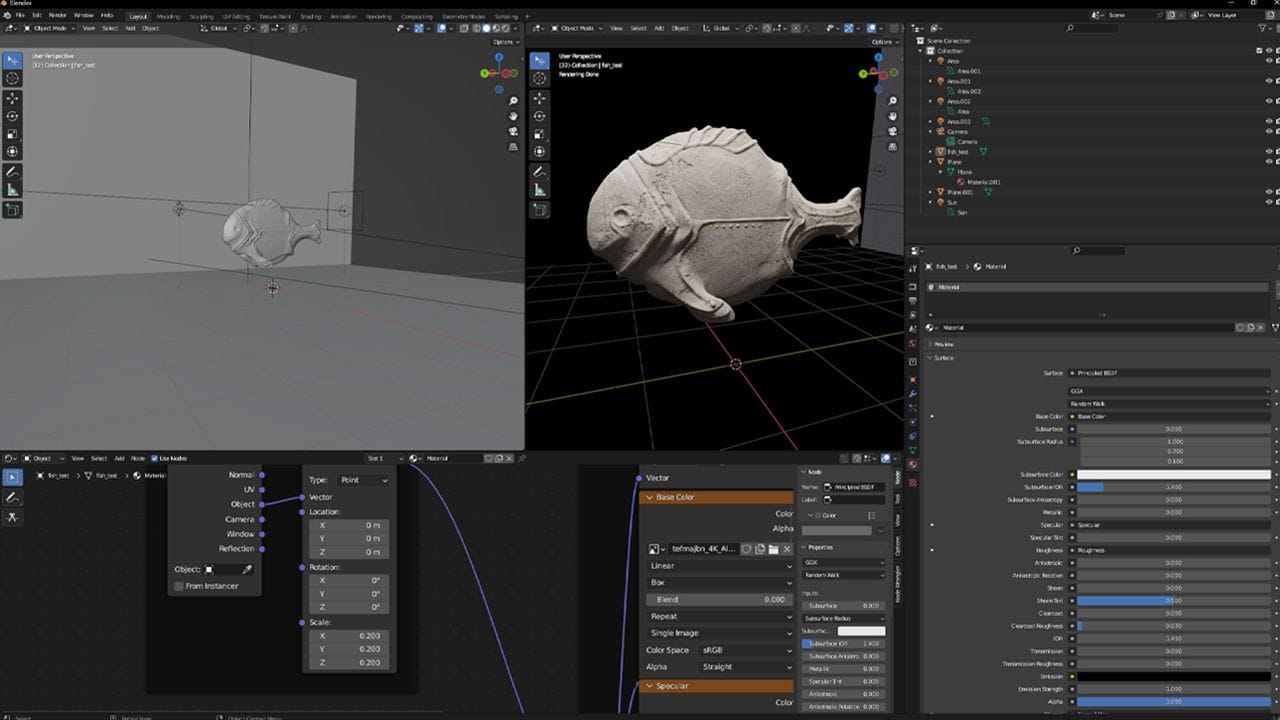Click the Options button in left viewport
The width and height of the screenshot is (1280, 720).
click(505, 42)
